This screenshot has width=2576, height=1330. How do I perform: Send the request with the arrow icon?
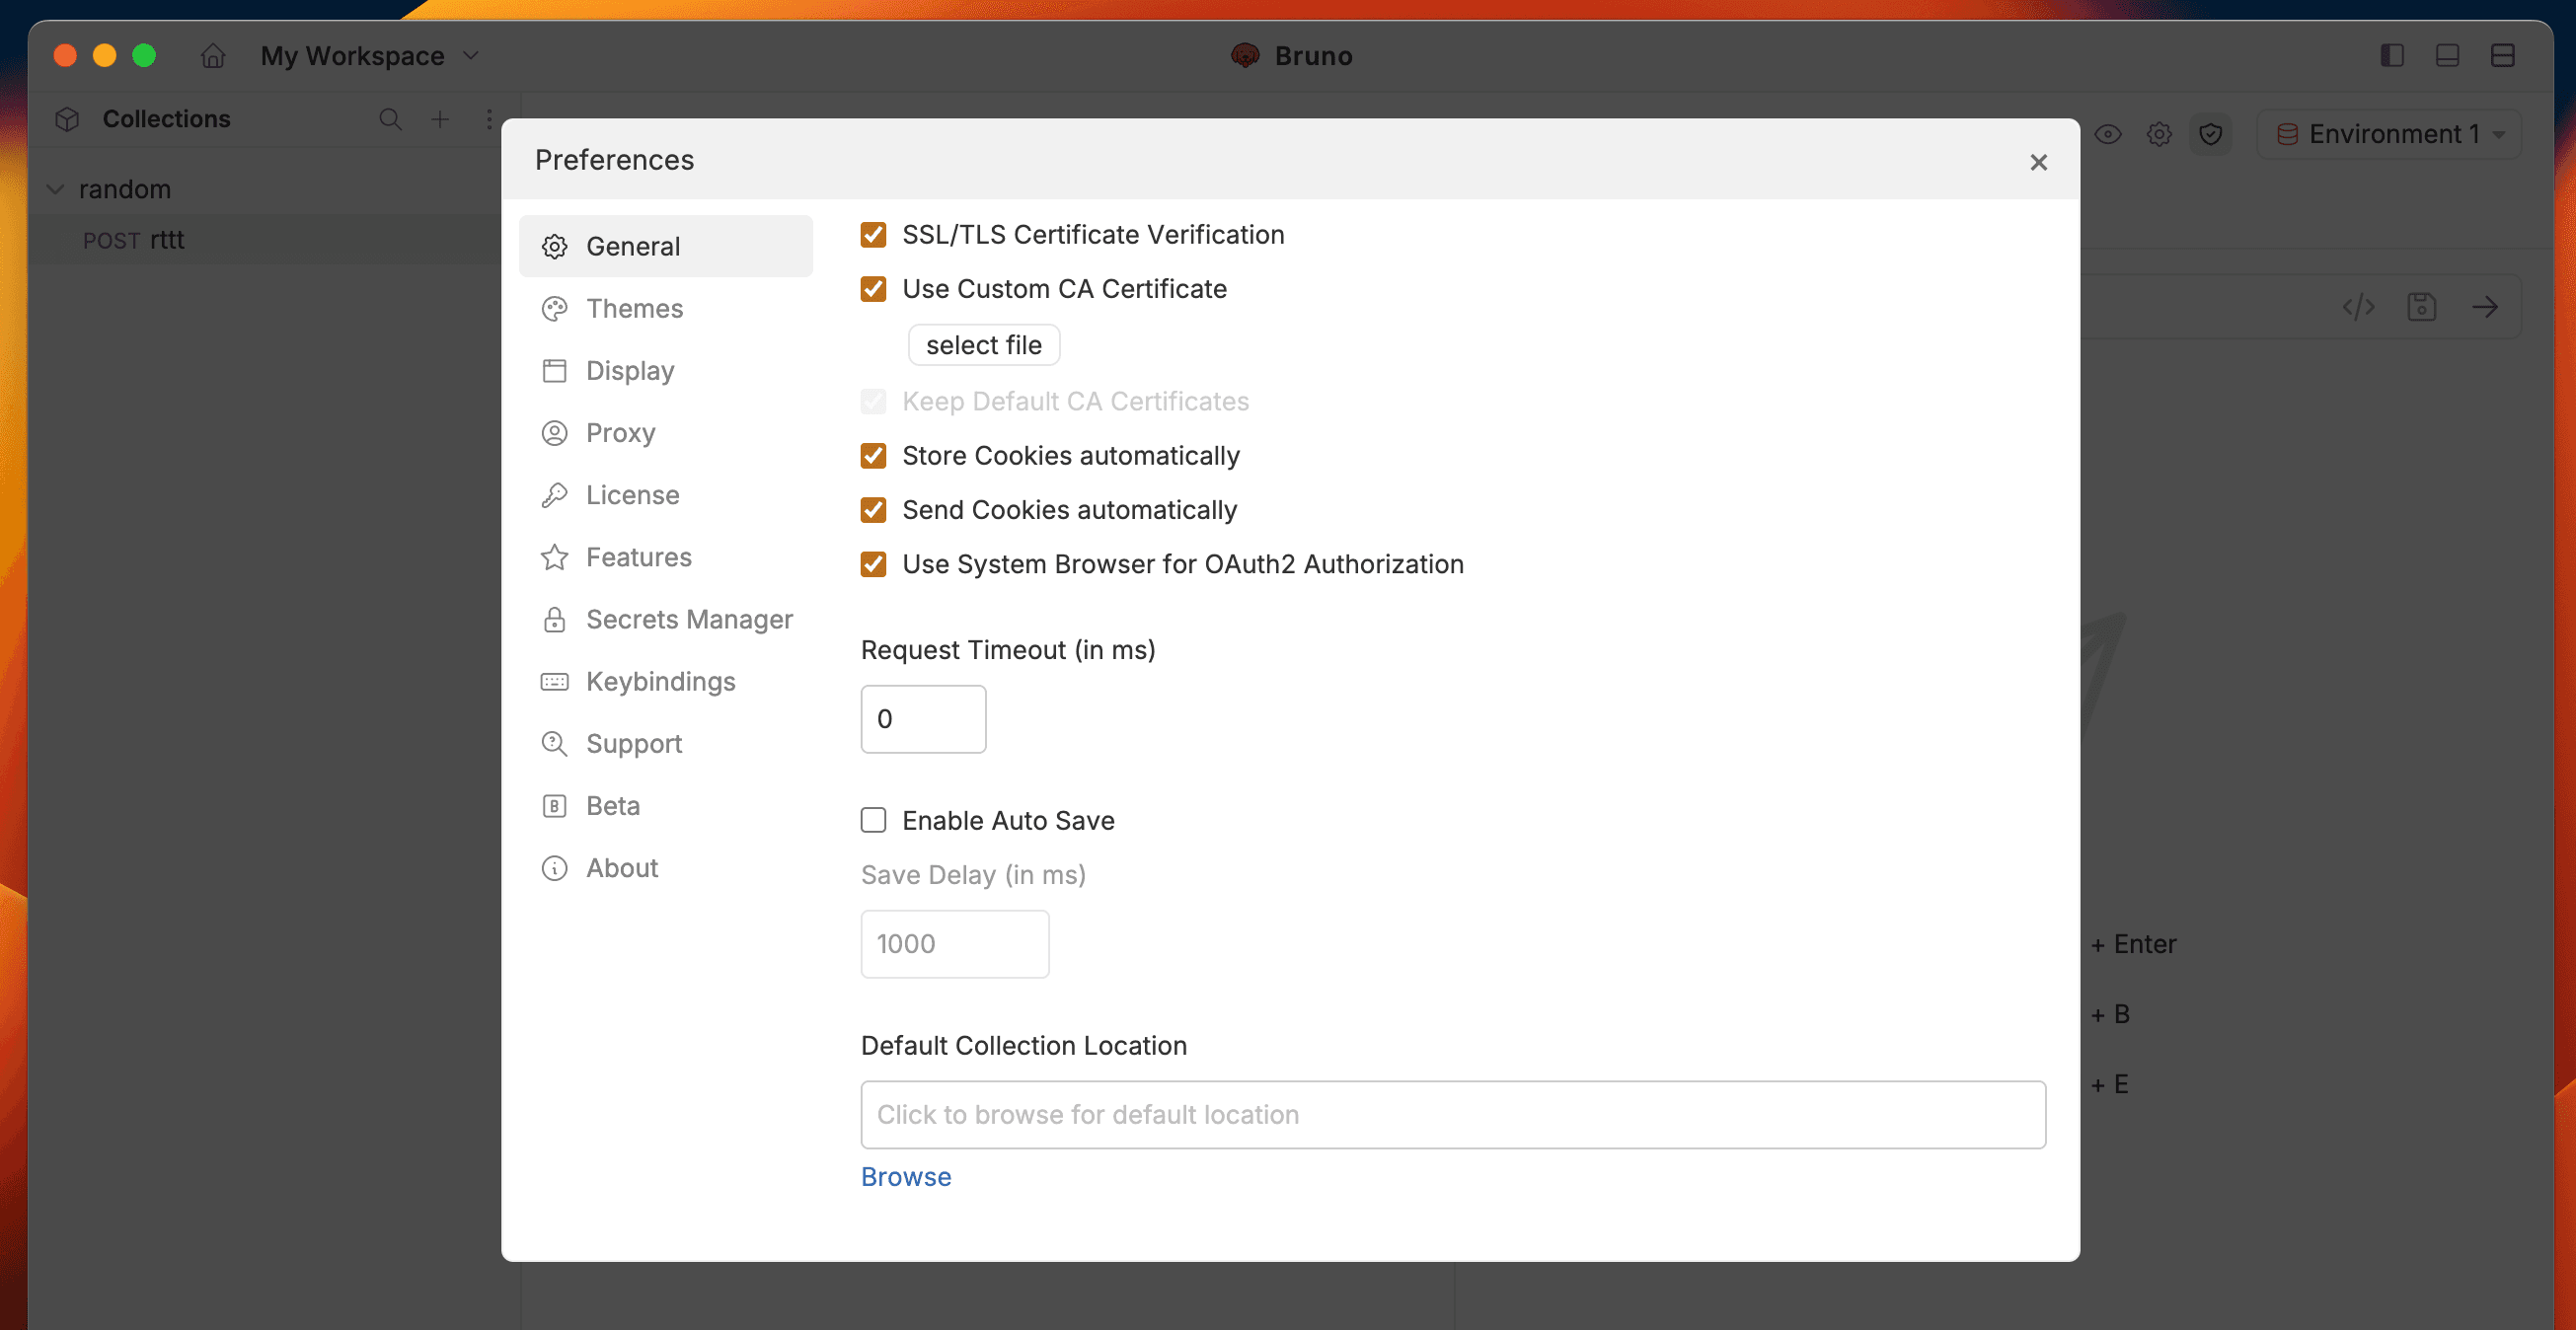2487,307
